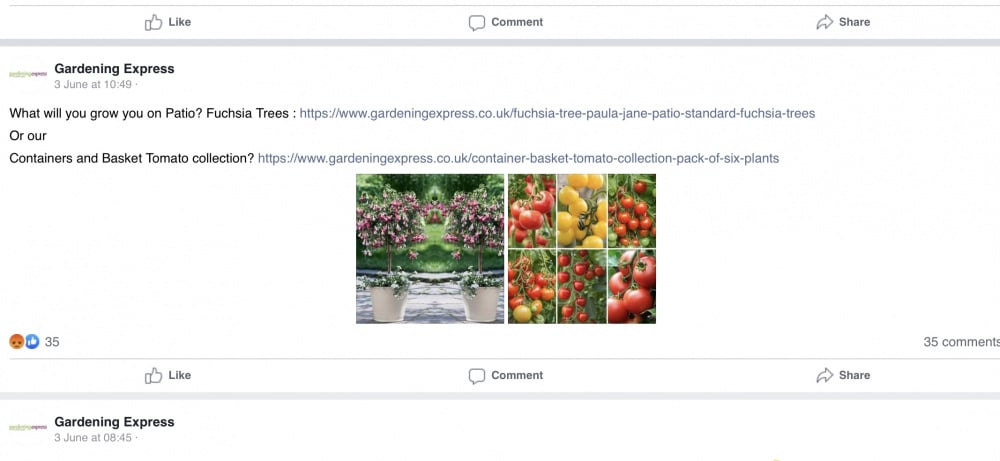Open the 3 June at 10:49 timestamp
The height and width of the screenshot is (461, 1000).
point(93,85)
